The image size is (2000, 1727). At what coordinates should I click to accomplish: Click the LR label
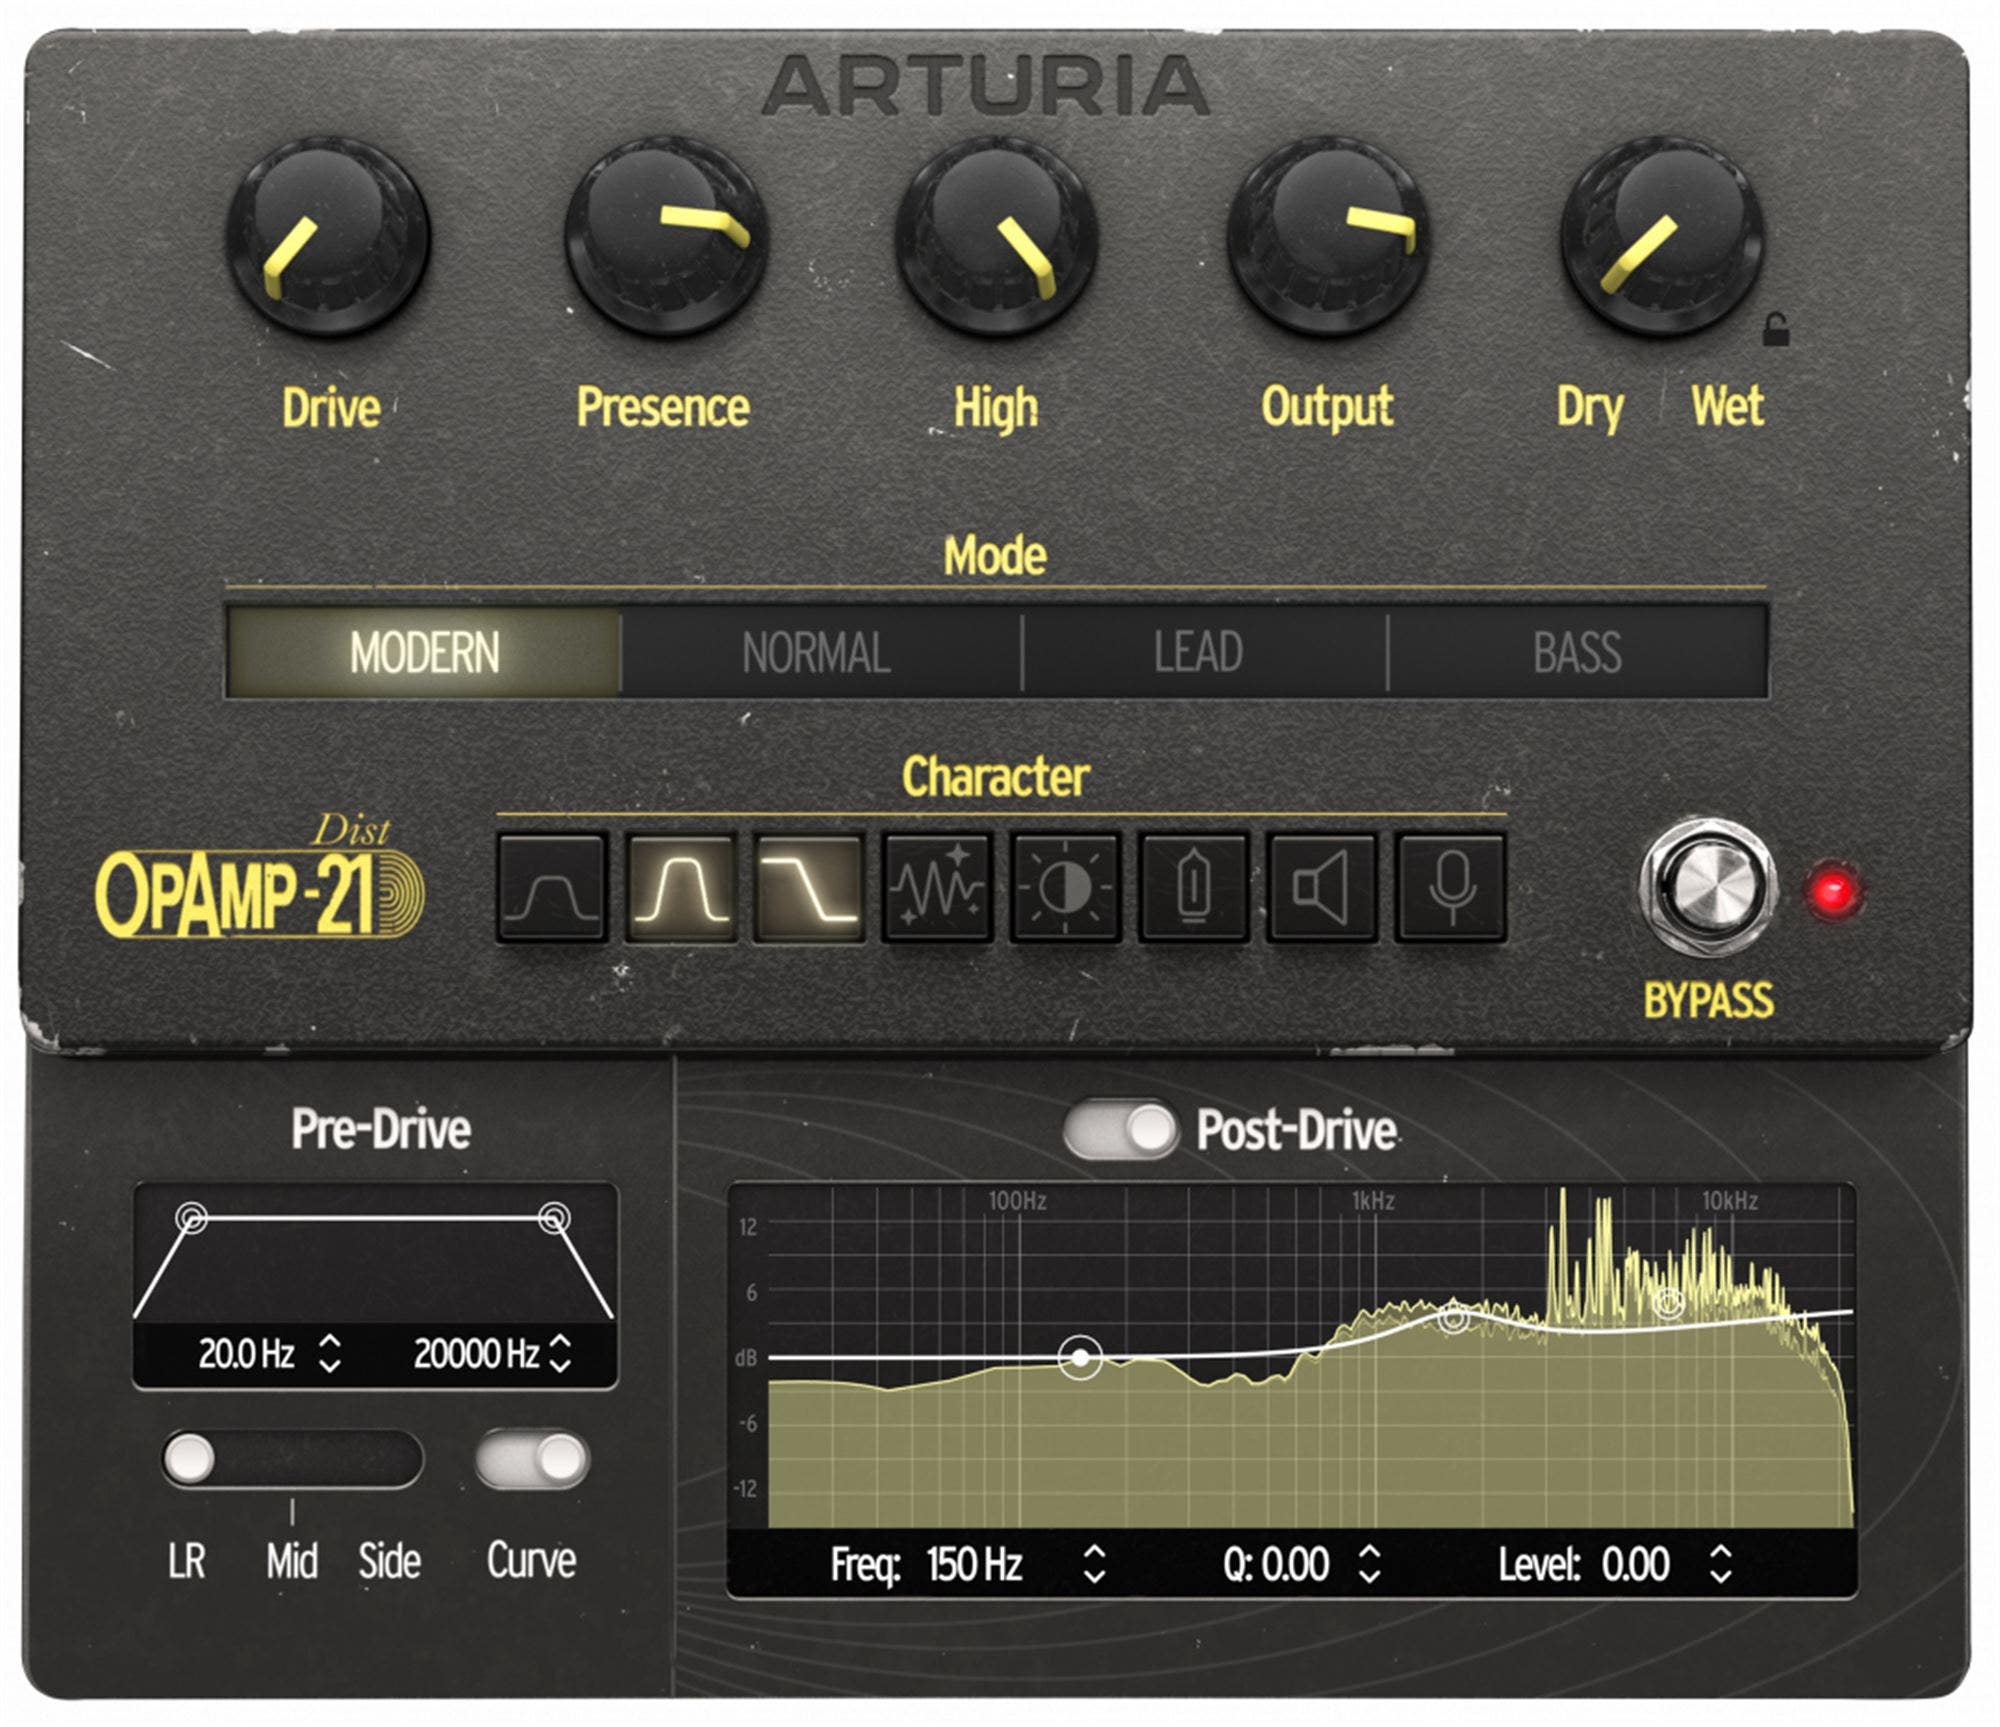tap(187, 1562)
